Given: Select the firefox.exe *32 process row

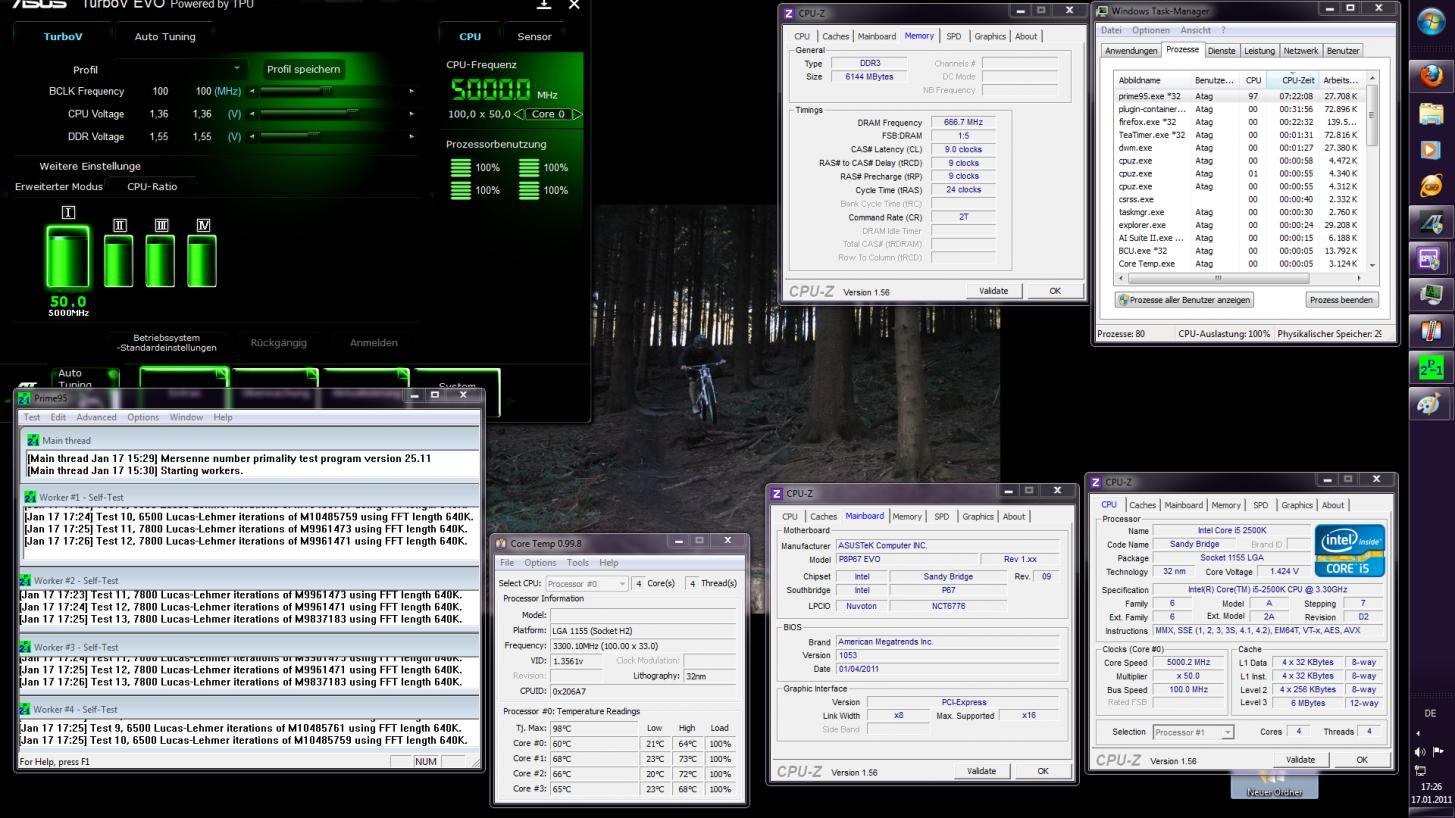Looking at the screenshot, I should [x=1239, y=121].
